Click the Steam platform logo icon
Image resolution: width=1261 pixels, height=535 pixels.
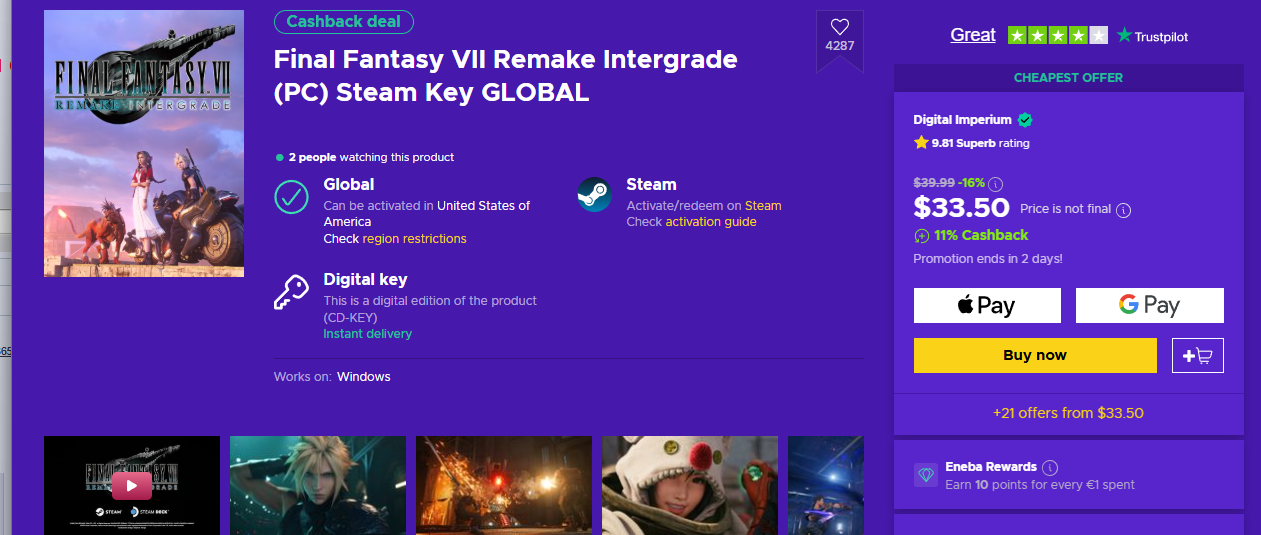[x=594, y=195]
